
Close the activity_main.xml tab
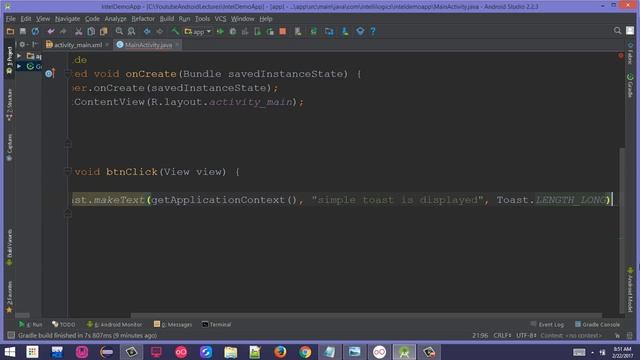click(107, 44)
